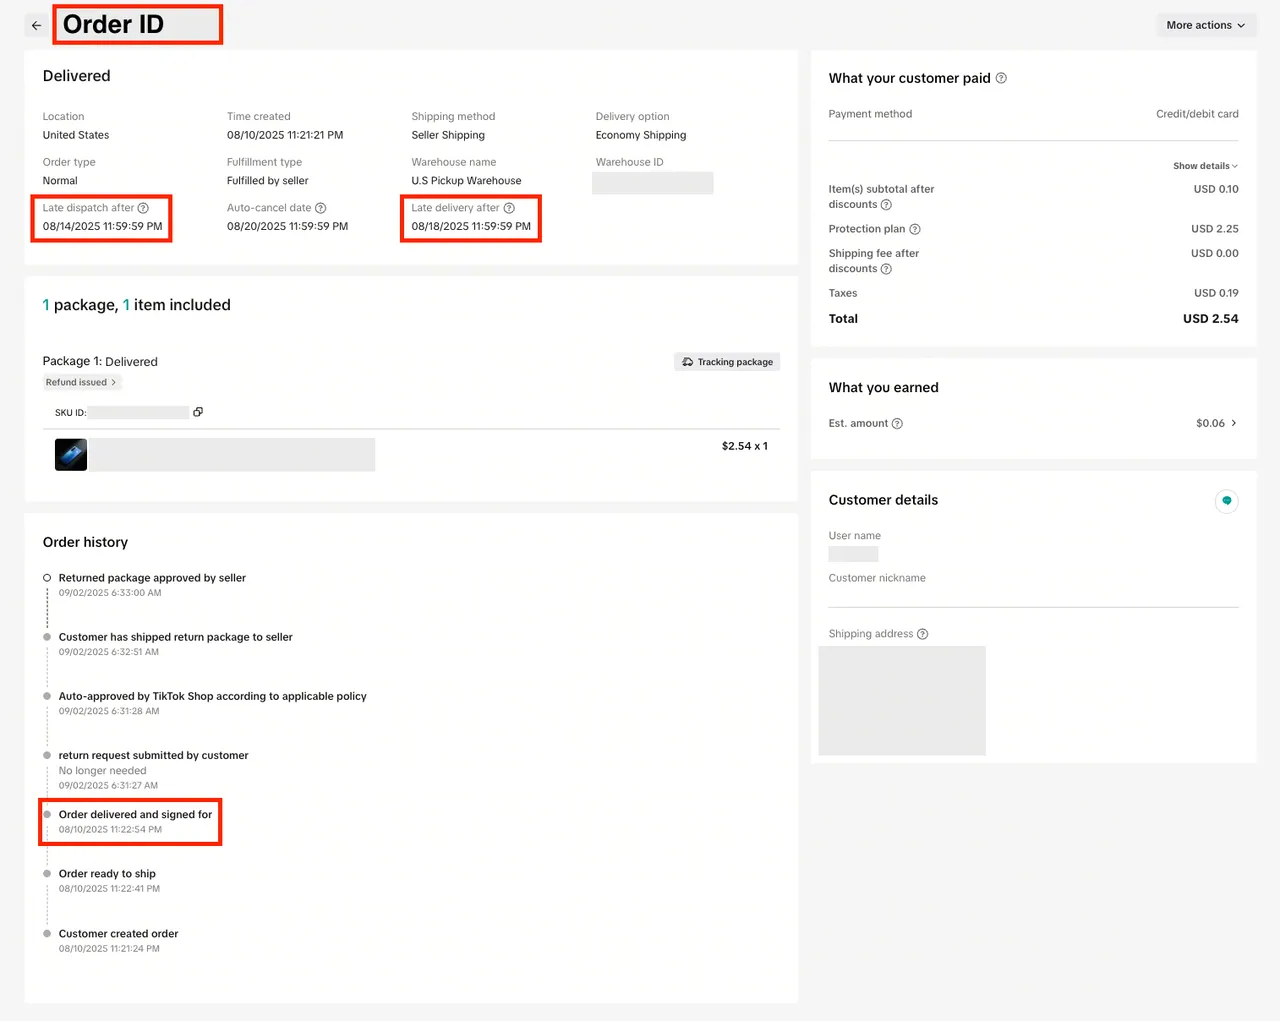The width and height of the screenshot is (1280, 1021).
Task: Click 'Credit/debit card' payment method
Action: [x=1197, y=114]
